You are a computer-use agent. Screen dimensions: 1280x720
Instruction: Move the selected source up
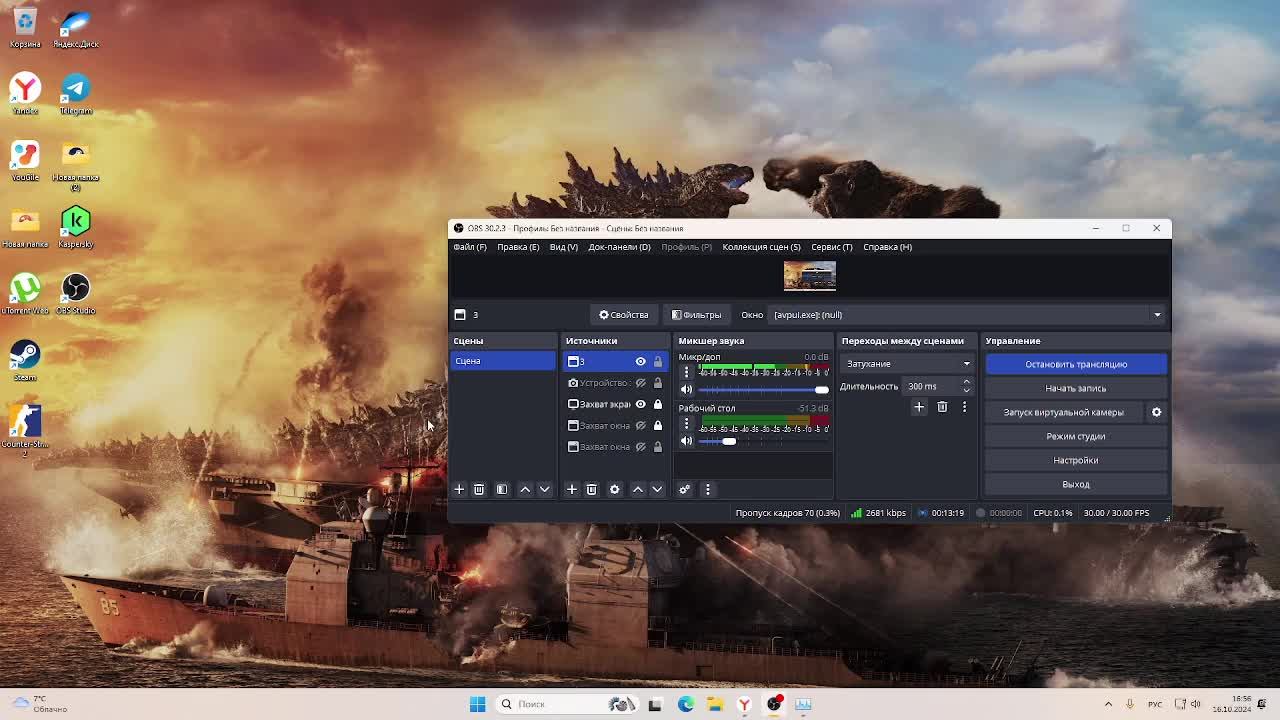pyautogui.click(x=638, y=489)
